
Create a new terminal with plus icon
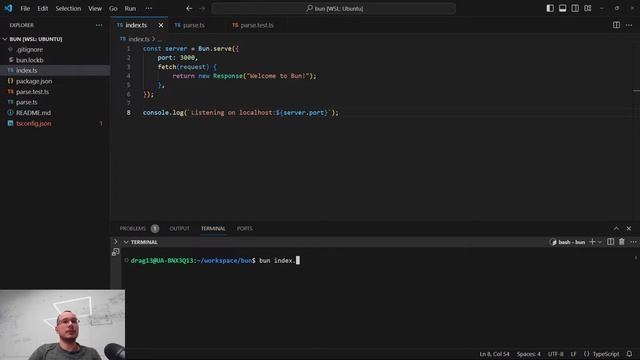tap(592, 242)
